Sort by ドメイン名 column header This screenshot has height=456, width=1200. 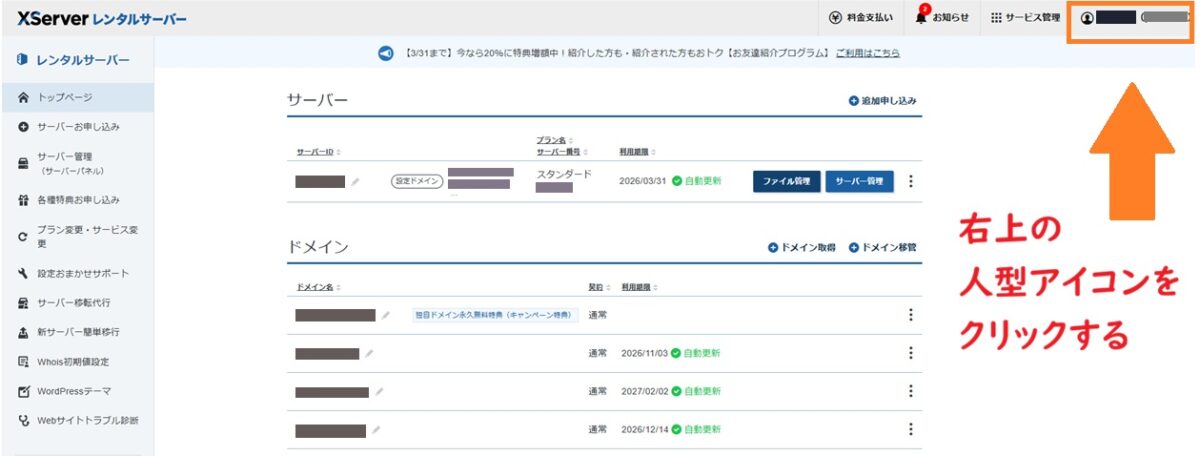pos(317,287)
